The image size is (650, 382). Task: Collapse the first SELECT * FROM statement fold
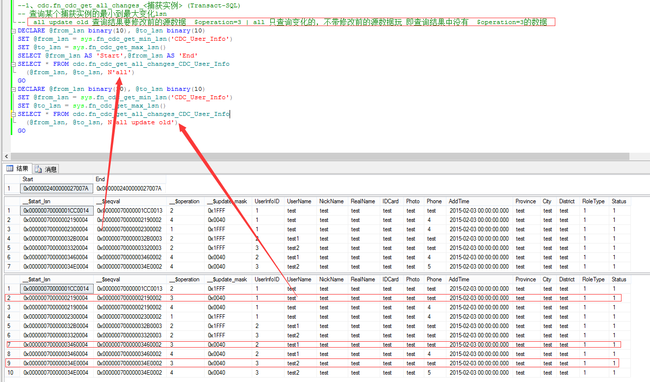[x=14, y=64]
